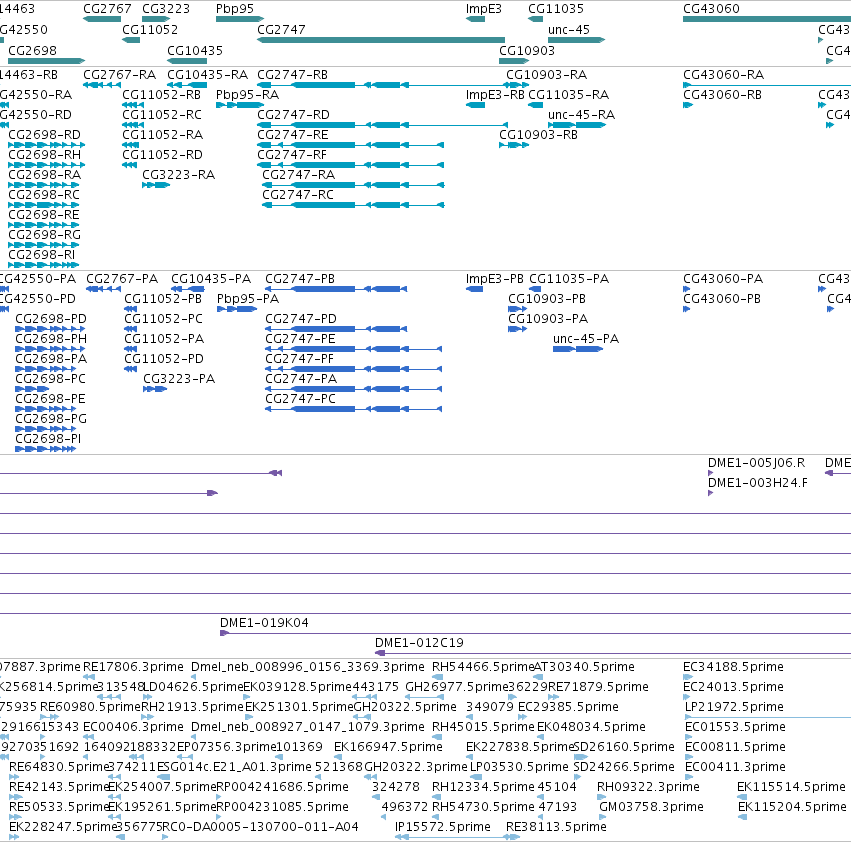Viewport: 851px width, 842px height.
Task: Click the RE38113.5prime EST label
Action: [x=556, y=827]
